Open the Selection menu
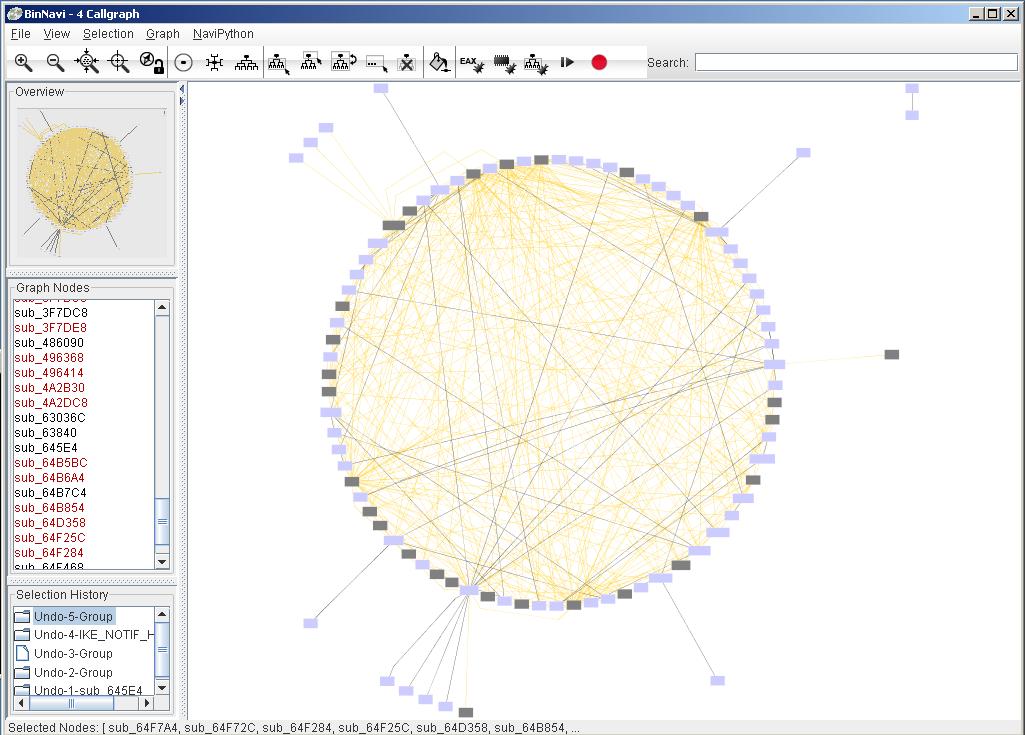The width and height of the screenshot is (1025, 735). pyautogui.click(x=108, y=34)
